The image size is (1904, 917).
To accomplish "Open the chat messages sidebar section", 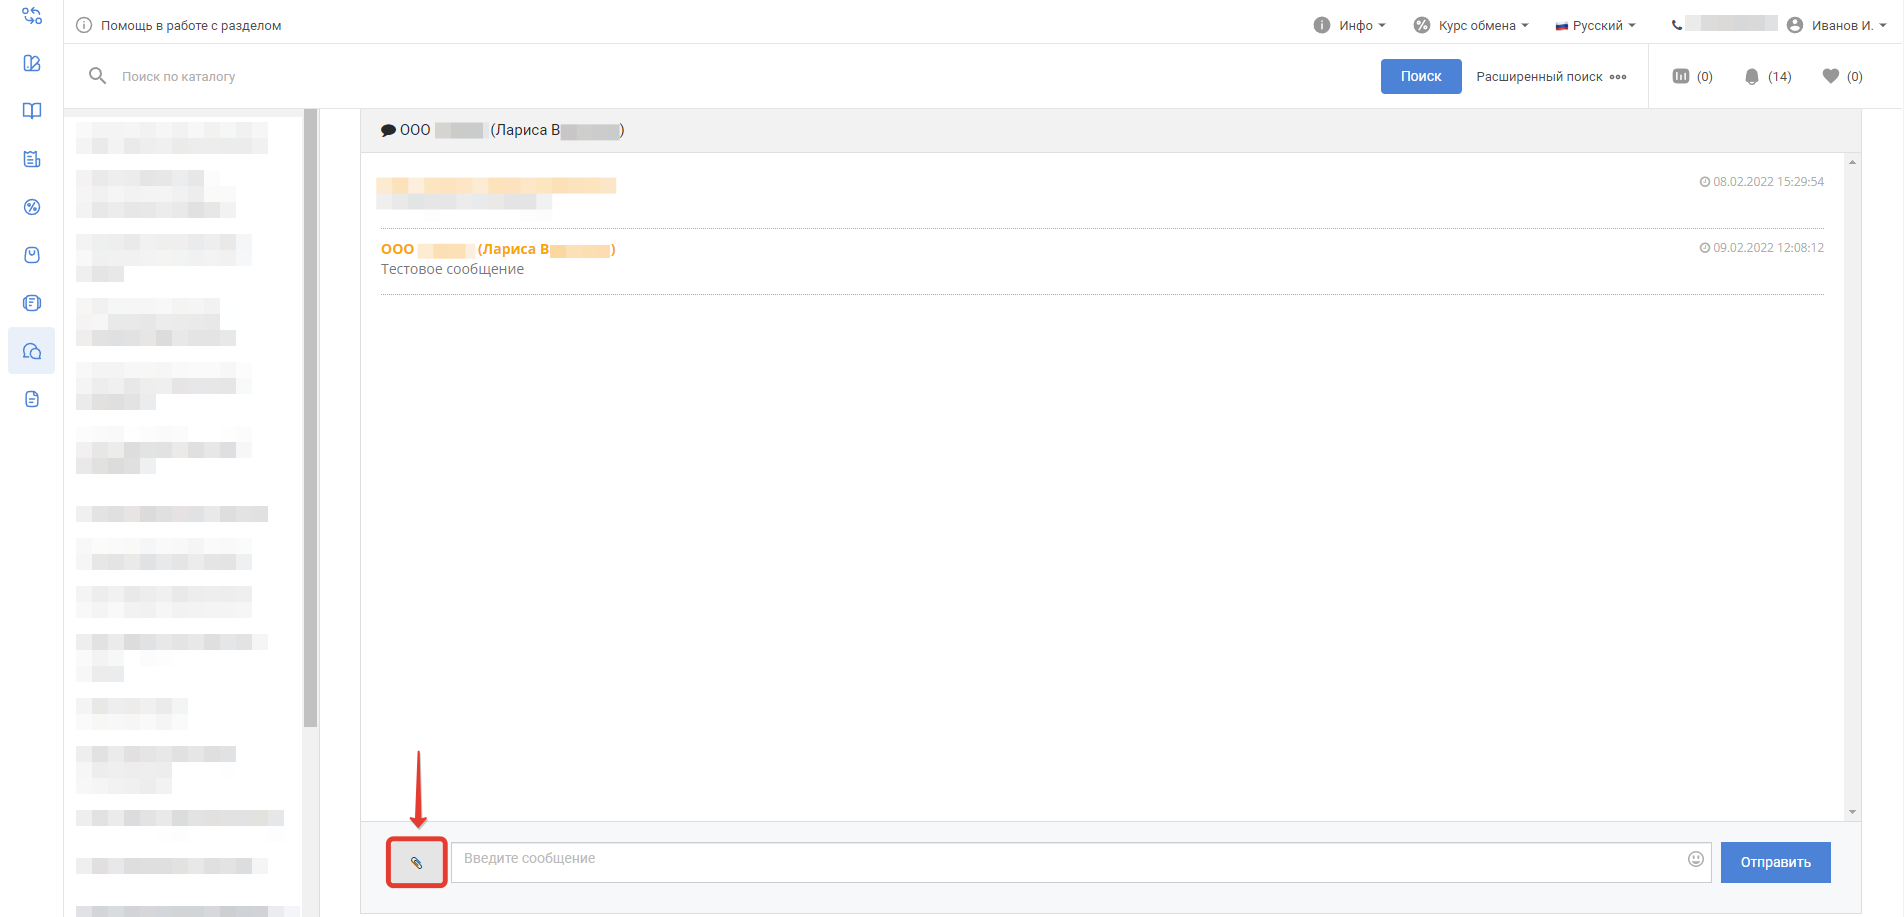I will point(32,351).
